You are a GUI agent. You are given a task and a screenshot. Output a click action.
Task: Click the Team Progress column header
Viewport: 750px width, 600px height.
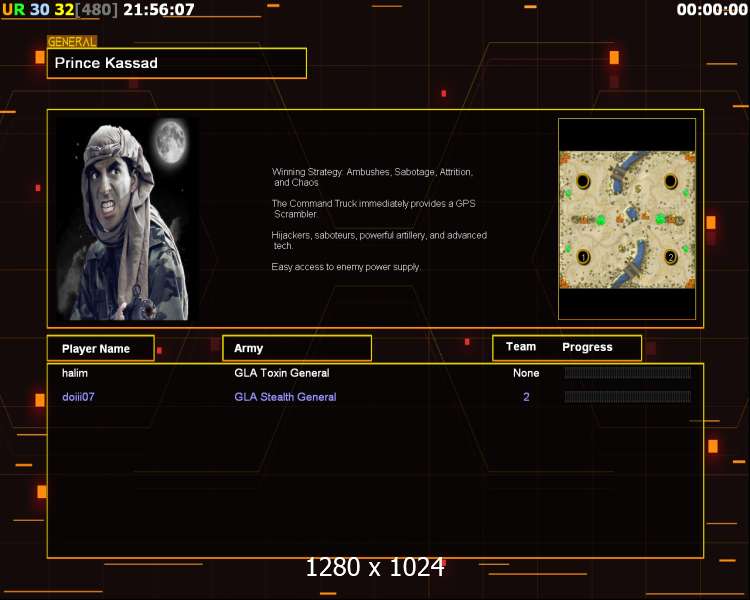566,347
